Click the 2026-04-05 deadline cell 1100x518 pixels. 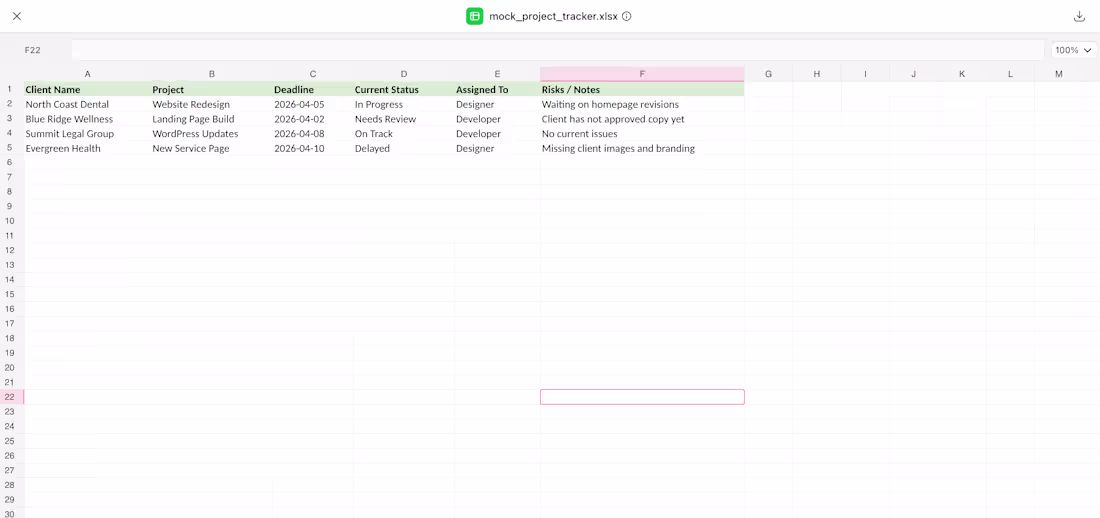(313, 104)
